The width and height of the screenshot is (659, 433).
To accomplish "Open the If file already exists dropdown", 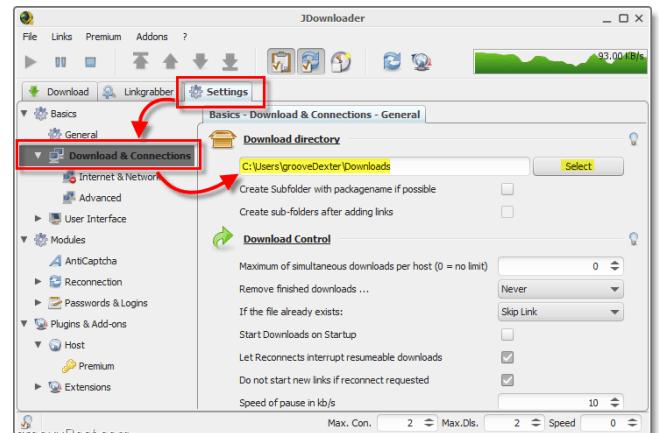I will [x=560, y=312].
